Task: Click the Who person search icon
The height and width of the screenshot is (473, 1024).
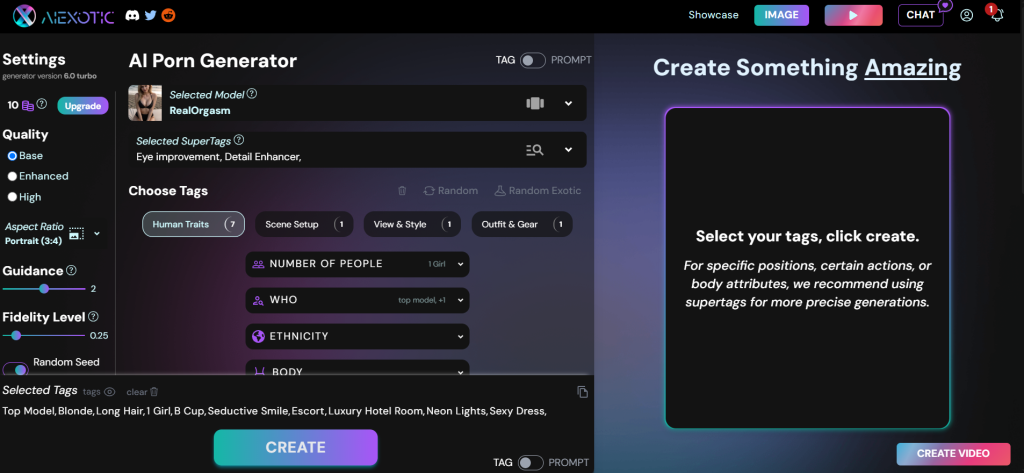Action: tap(259, 300)
